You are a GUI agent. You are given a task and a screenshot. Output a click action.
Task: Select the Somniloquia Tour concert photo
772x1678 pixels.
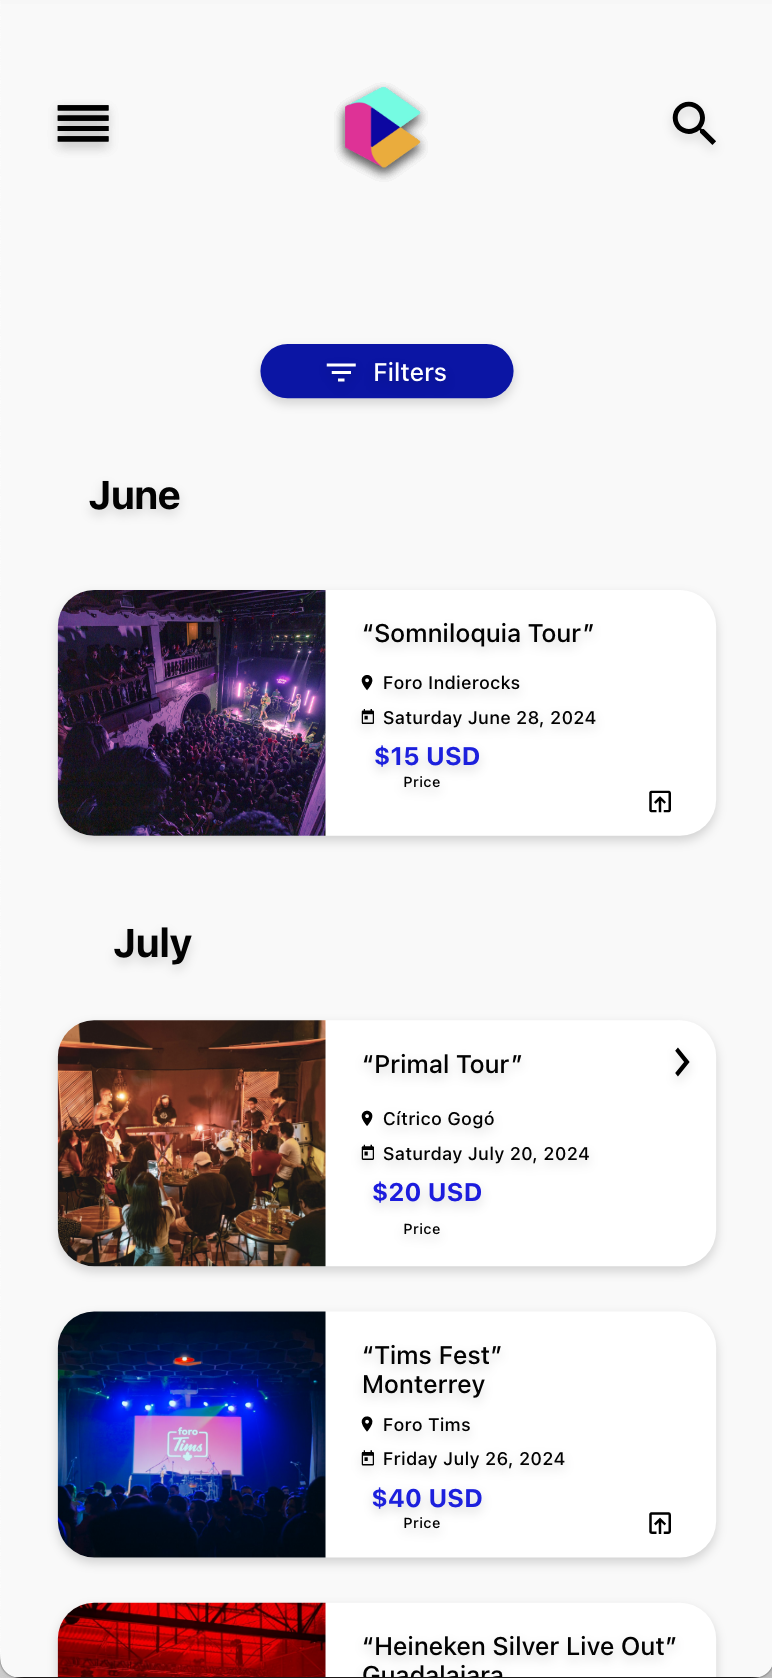tap(192, 713)
